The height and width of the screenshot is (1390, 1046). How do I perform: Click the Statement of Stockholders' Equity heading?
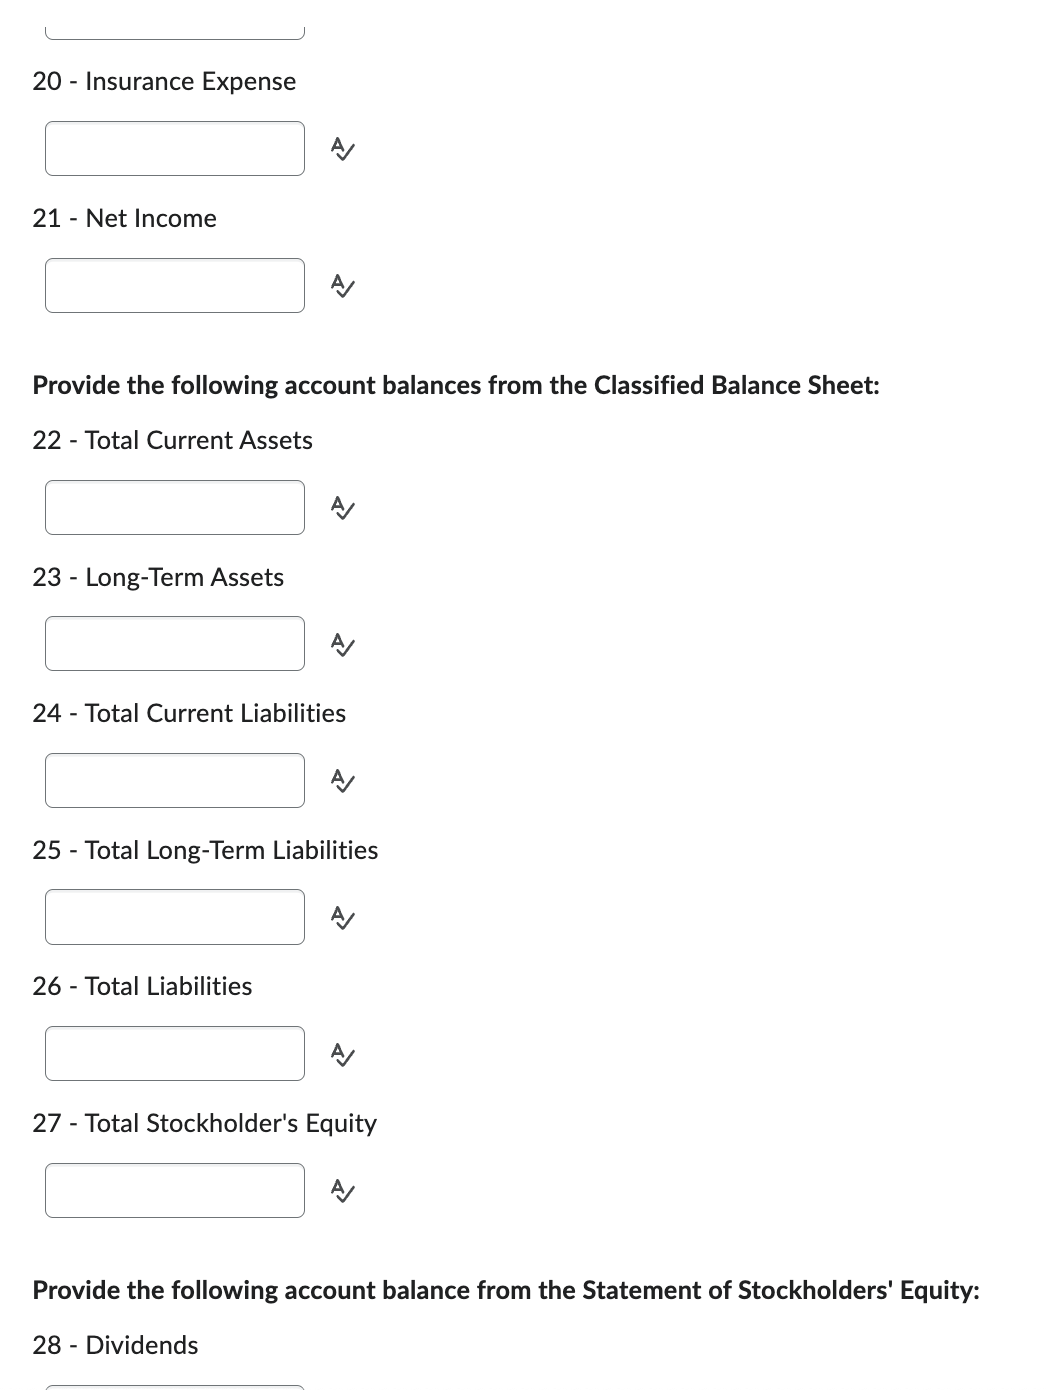pyautogui.click(x=505, y=1290)
